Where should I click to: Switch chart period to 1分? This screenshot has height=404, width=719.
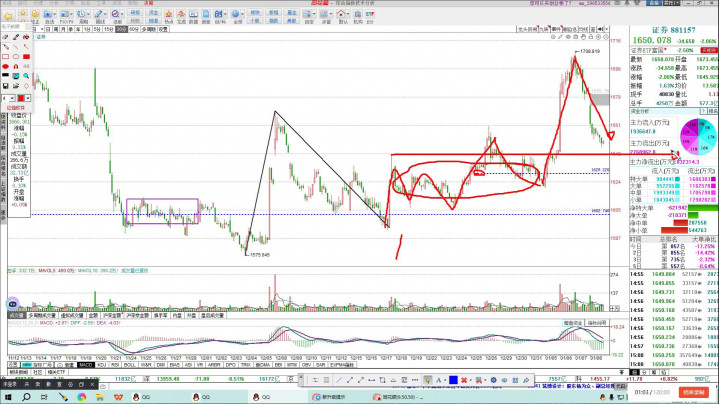(x=87, y=29)
